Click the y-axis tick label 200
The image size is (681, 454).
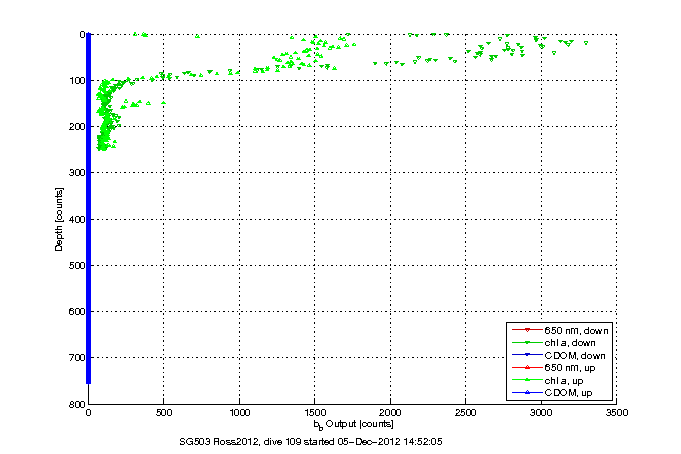click(x=77, y=126)
